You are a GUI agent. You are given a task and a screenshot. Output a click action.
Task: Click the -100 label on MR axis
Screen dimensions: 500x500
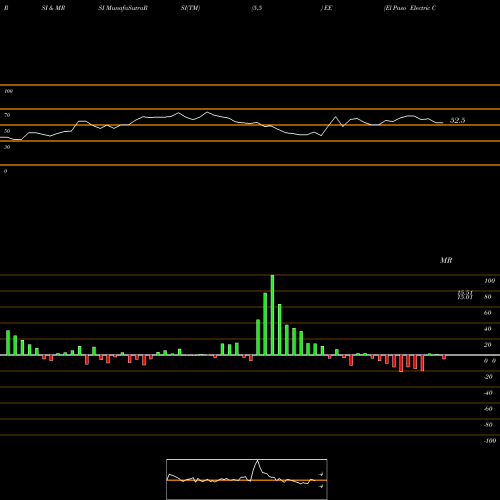point(490,441)
